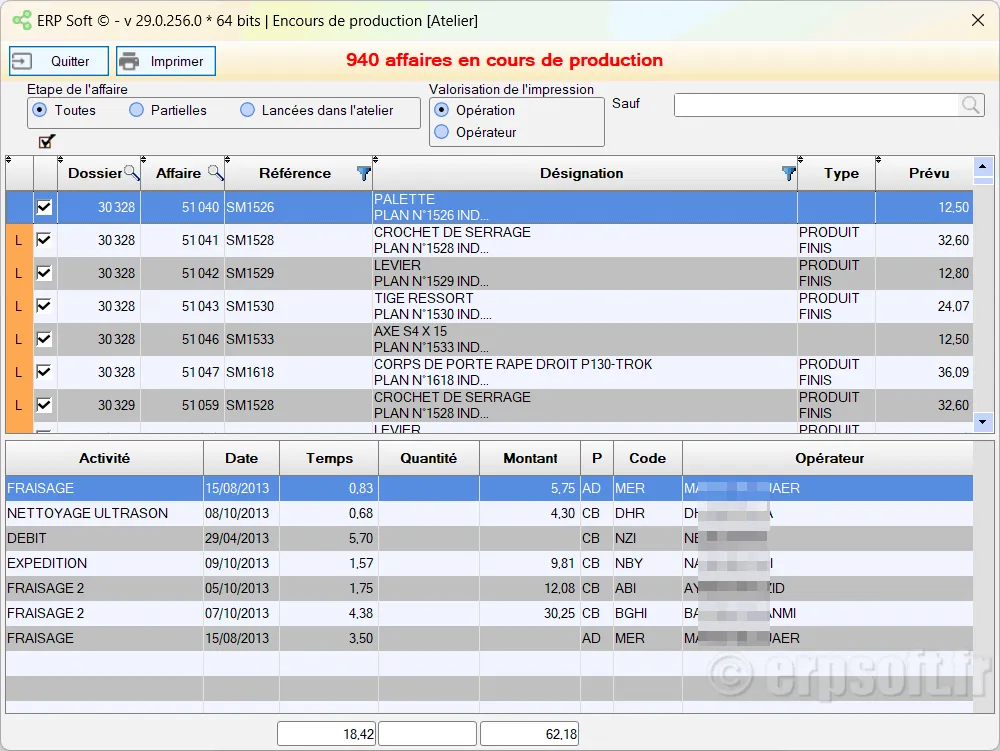Screen dimensions: 1000x751
Task: Choose Lancées dans l'atelier radio option
Action: click(248, 110)
